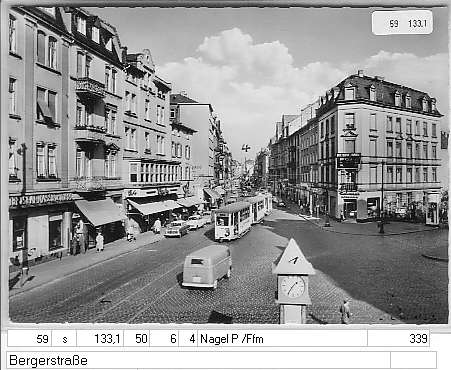Viewport: 451px width, 370px height.
Task: Click the field with value 6
Action: [x=164, y=339]
